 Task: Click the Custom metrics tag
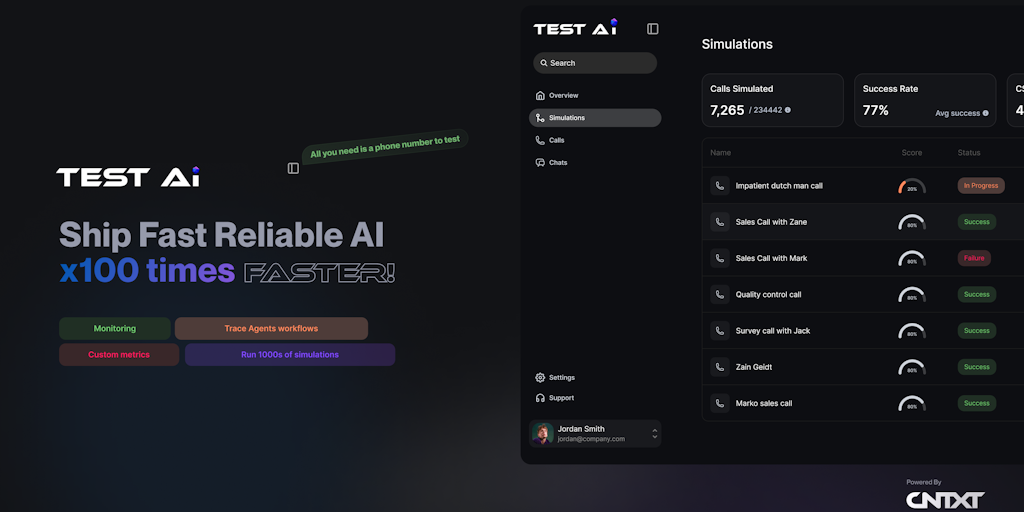[x=119, y=355]
